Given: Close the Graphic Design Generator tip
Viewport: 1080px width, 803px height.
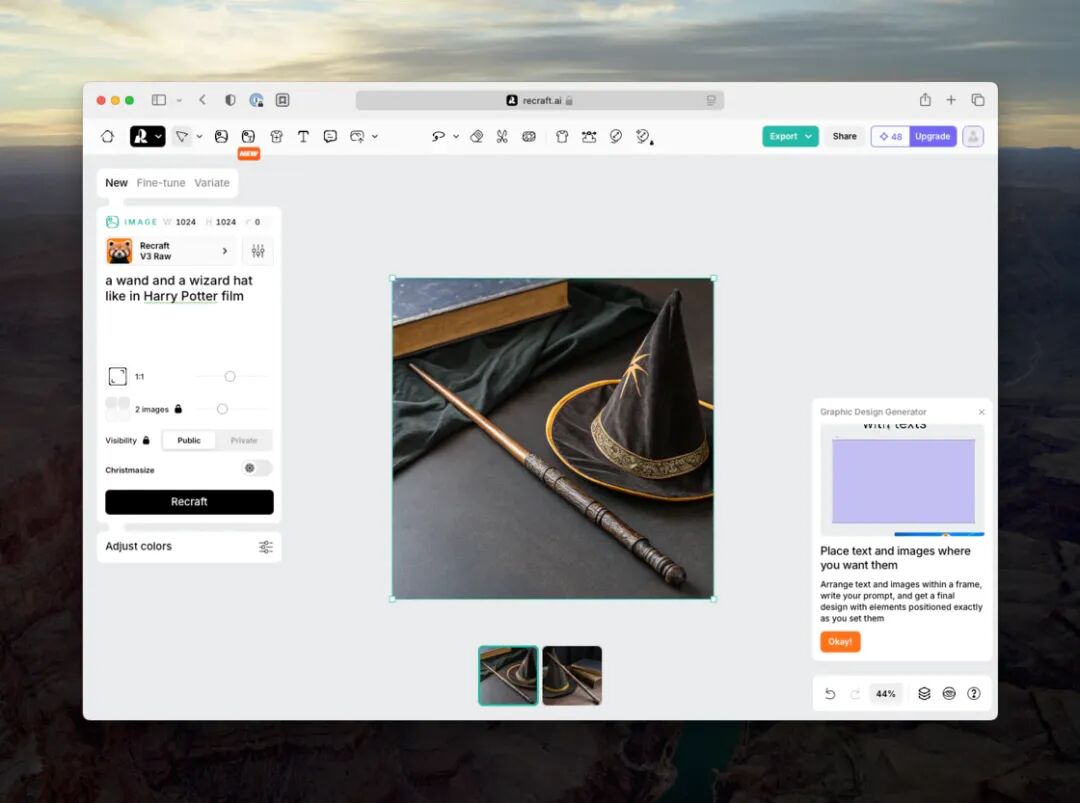Looking at the screenshot, I should pyautogui.click(x=982, y=412).
